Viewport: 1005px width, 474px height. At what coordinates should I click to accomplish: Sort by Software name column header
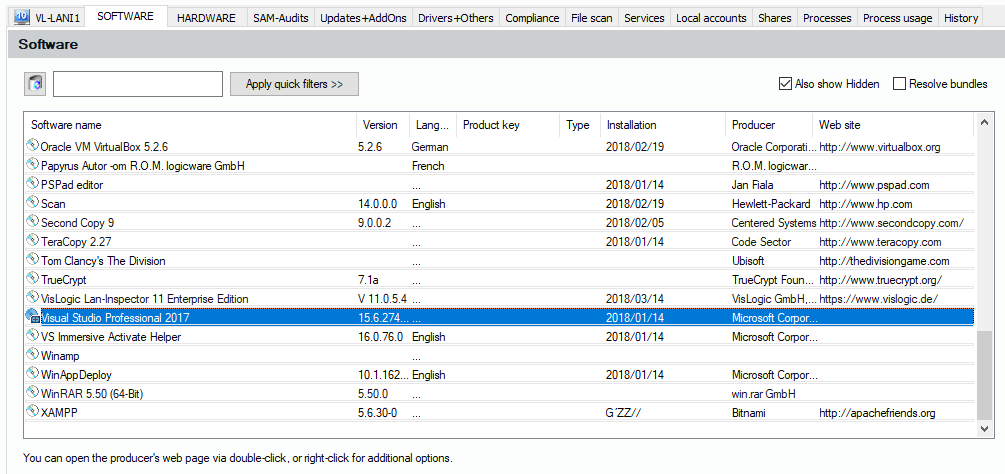point(66,125)
